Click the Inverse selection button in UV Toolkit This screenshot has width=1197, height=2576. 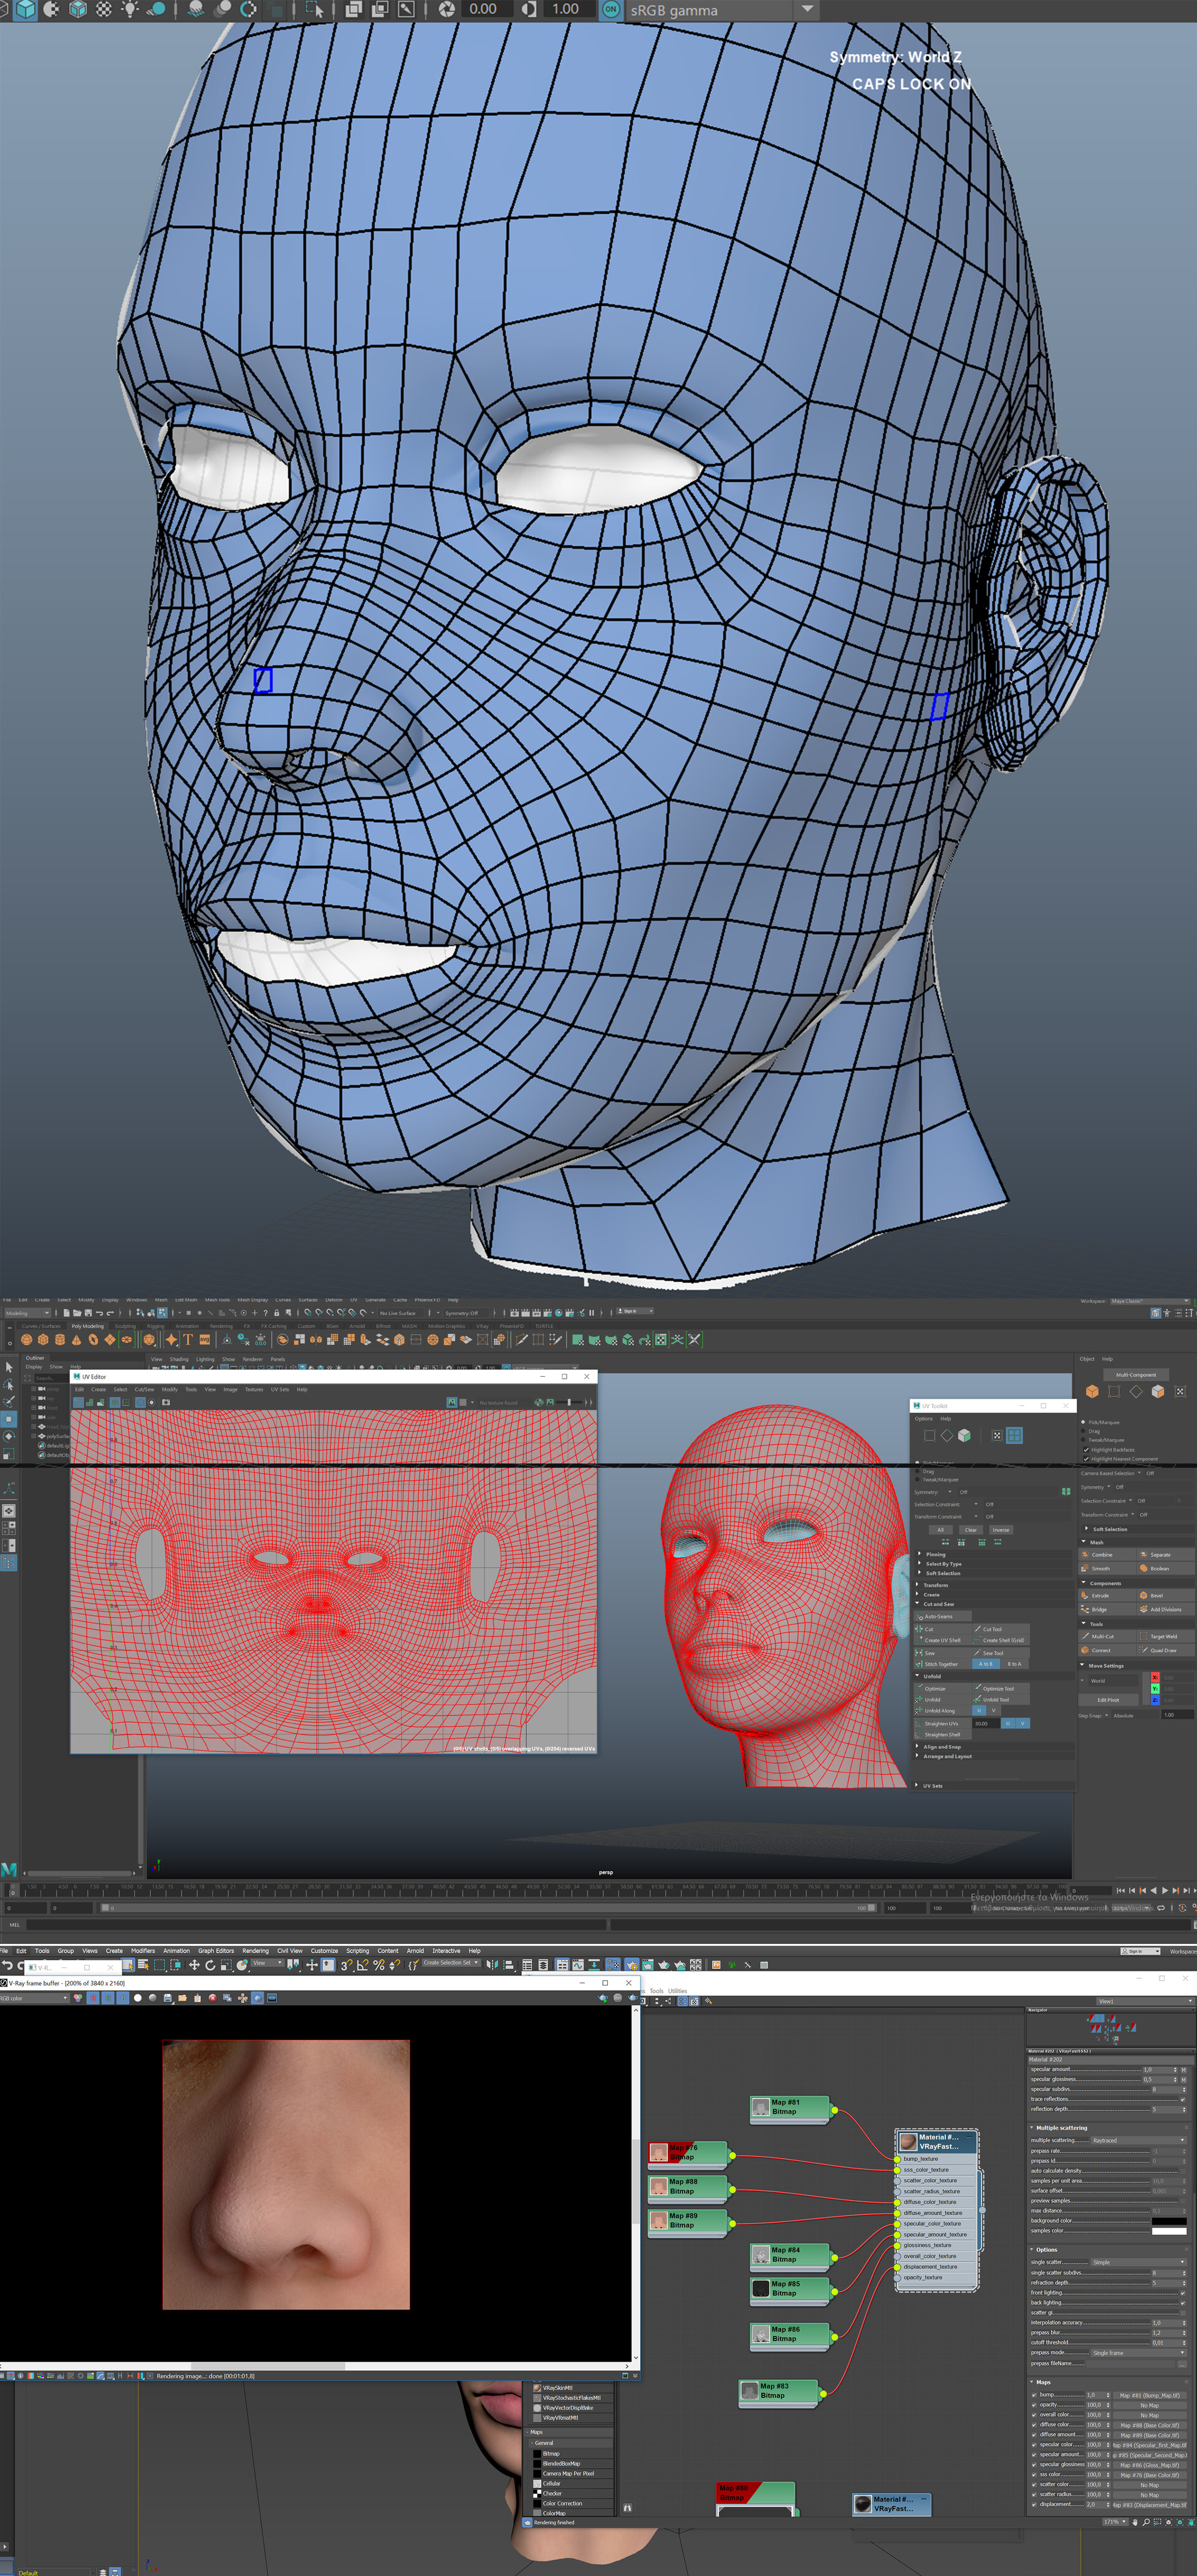pos(1000,1530)
